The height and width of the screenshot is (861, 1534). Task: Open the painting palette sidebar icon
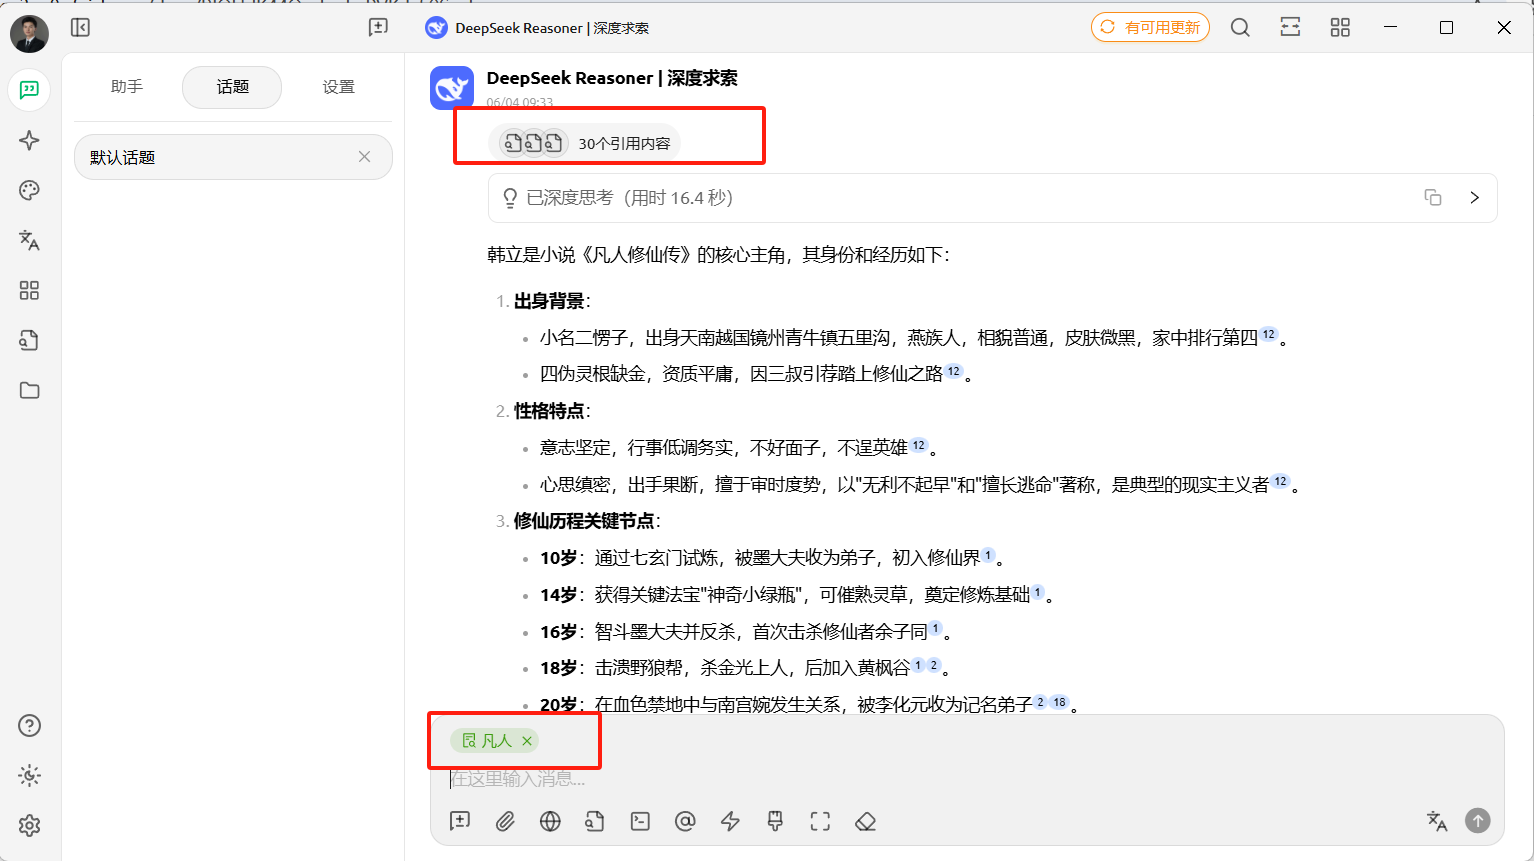[x=29, y=190]
